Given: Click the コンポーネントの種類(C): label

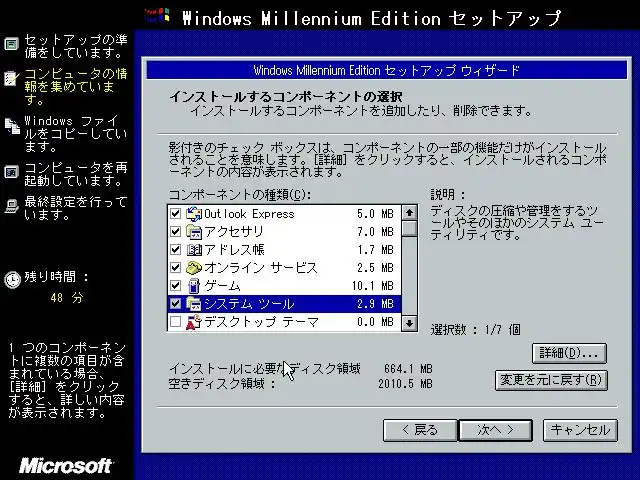Looking at the screenshot, I should click(240, 195).
